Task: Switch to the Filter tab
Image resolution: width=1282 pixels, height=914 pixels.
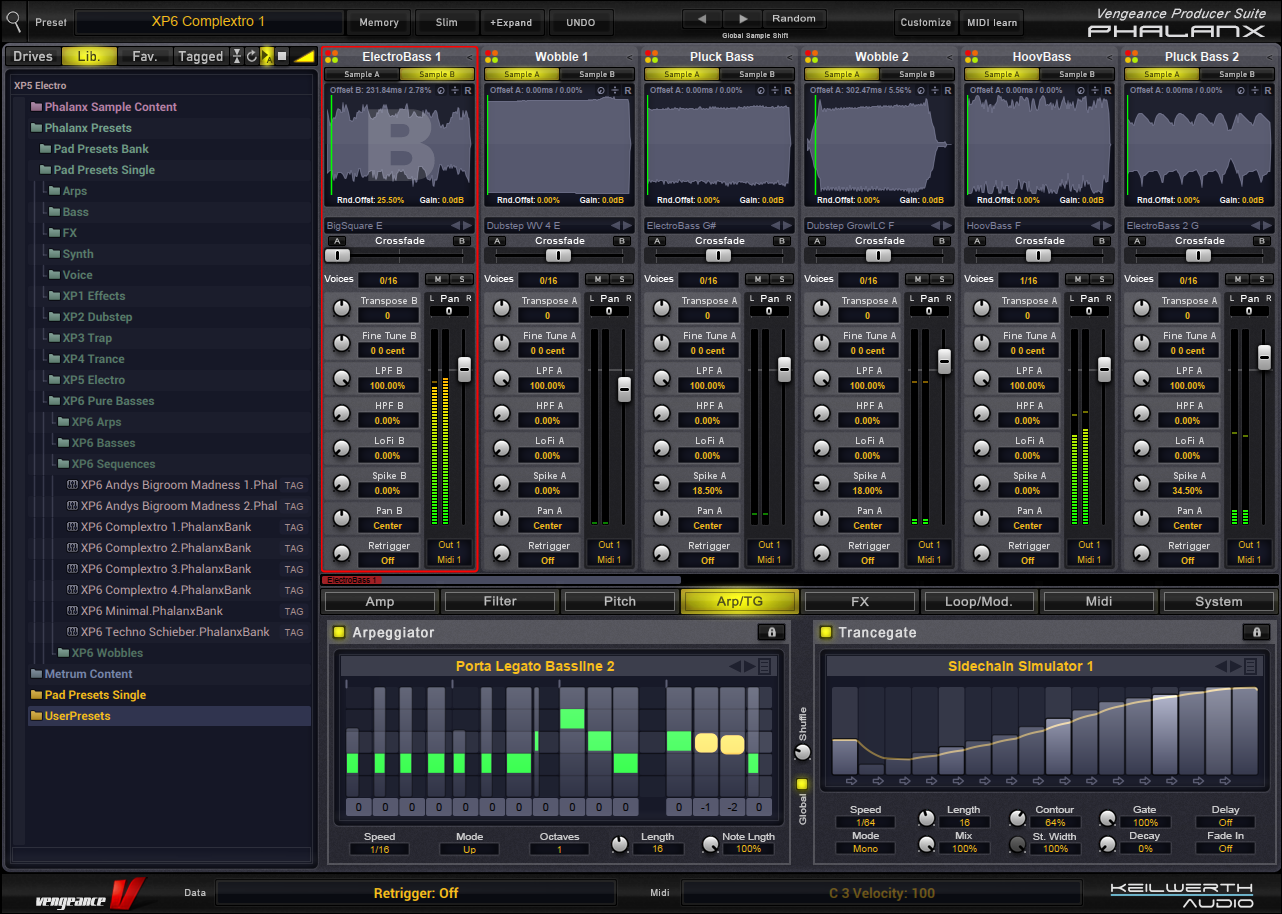Action: coord(500,601)
